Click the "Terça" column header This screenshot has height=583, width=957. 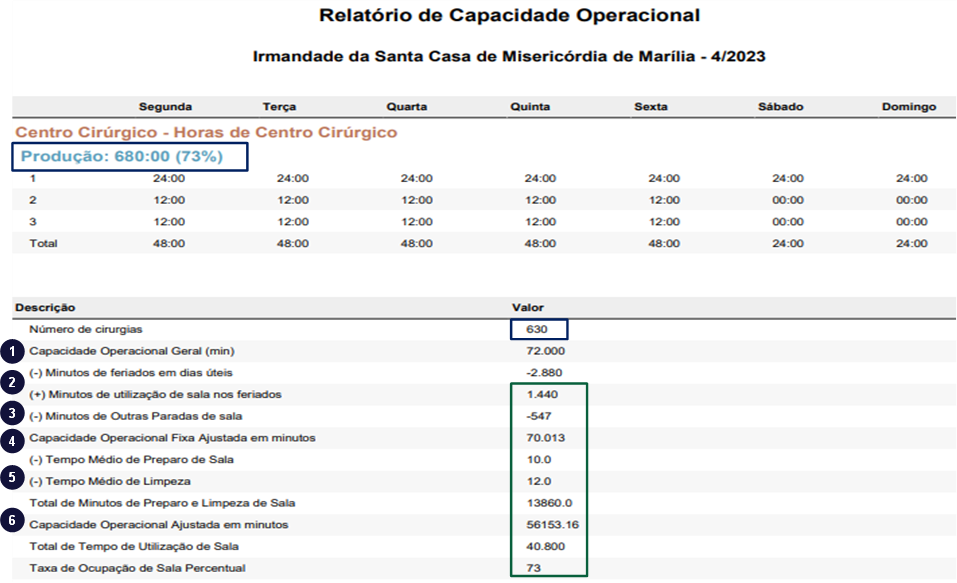coord(280,107)
